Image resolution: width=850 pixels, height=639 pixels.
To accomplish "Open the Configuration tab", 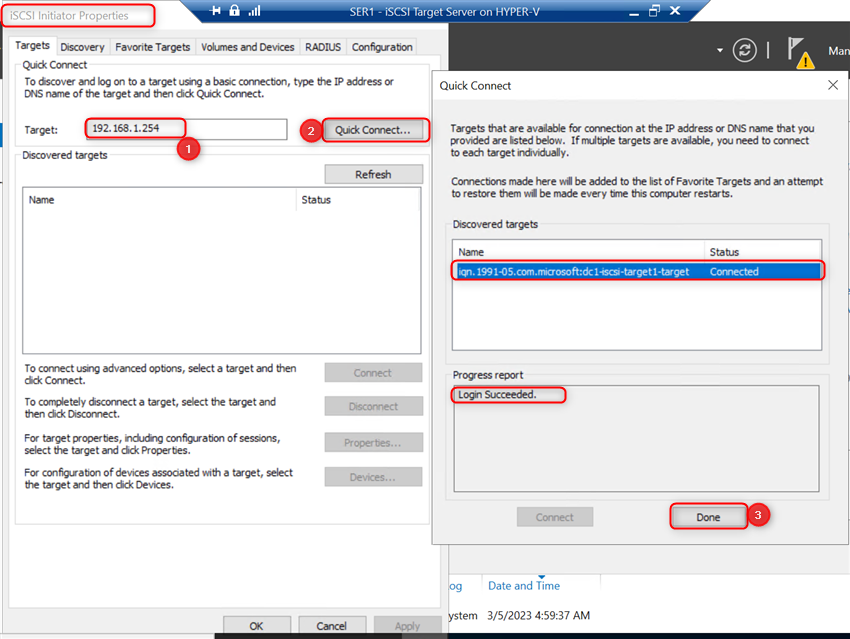I will click(384, 46).
